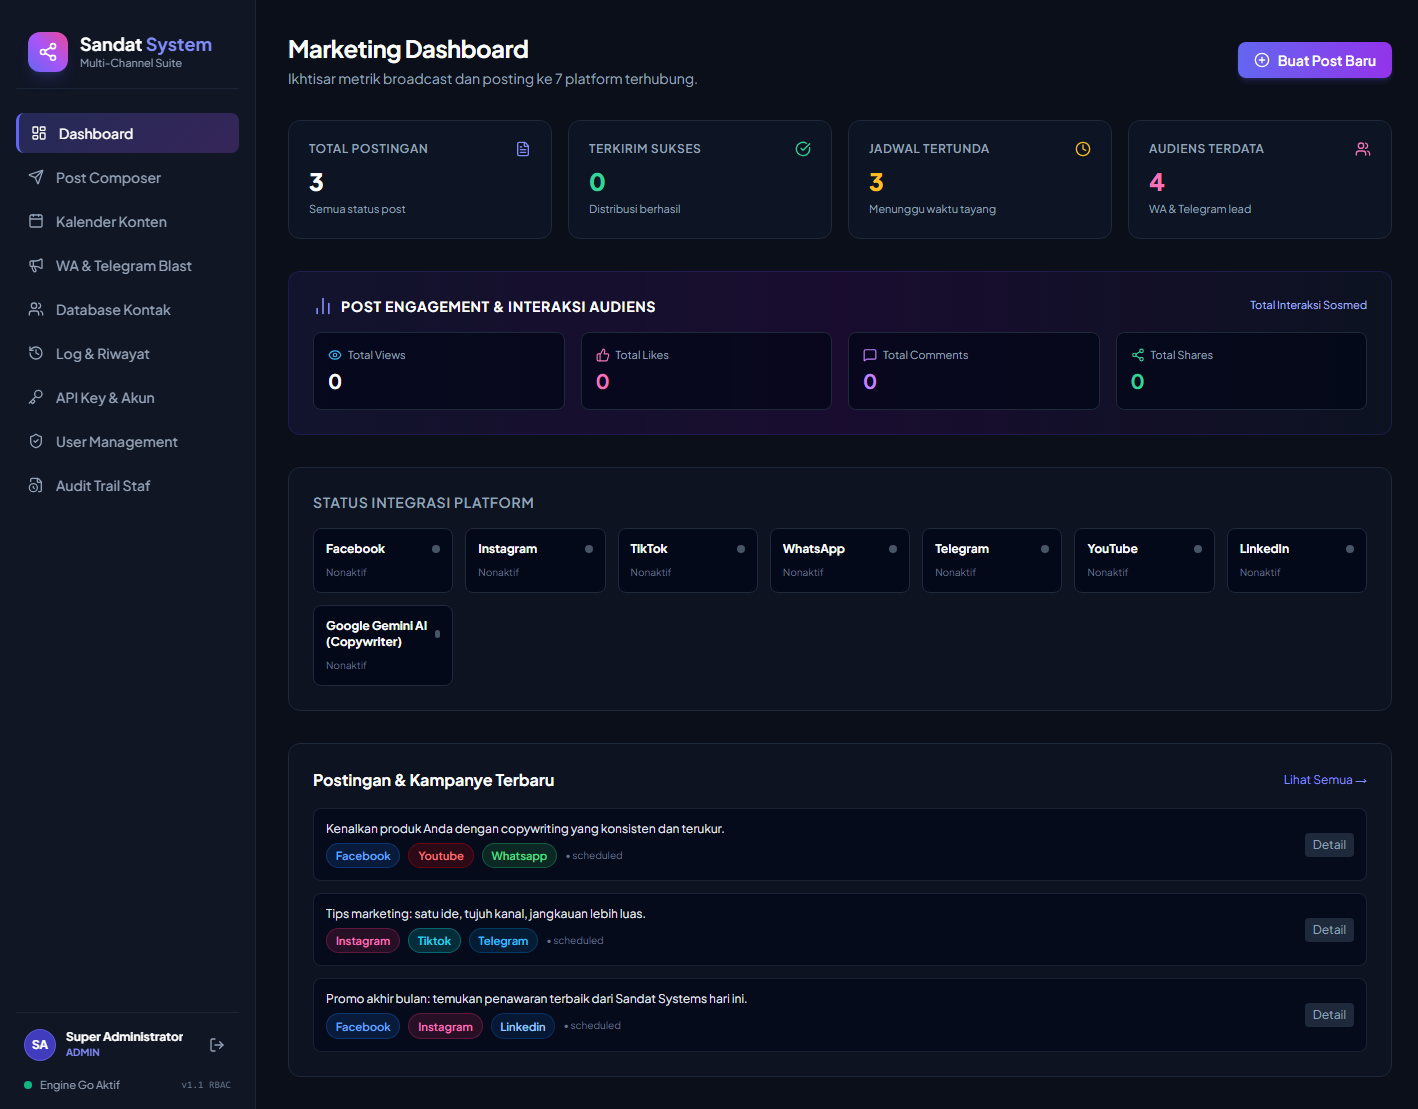
Task: Click the User Management shield icon
Action: coord(36,441)
